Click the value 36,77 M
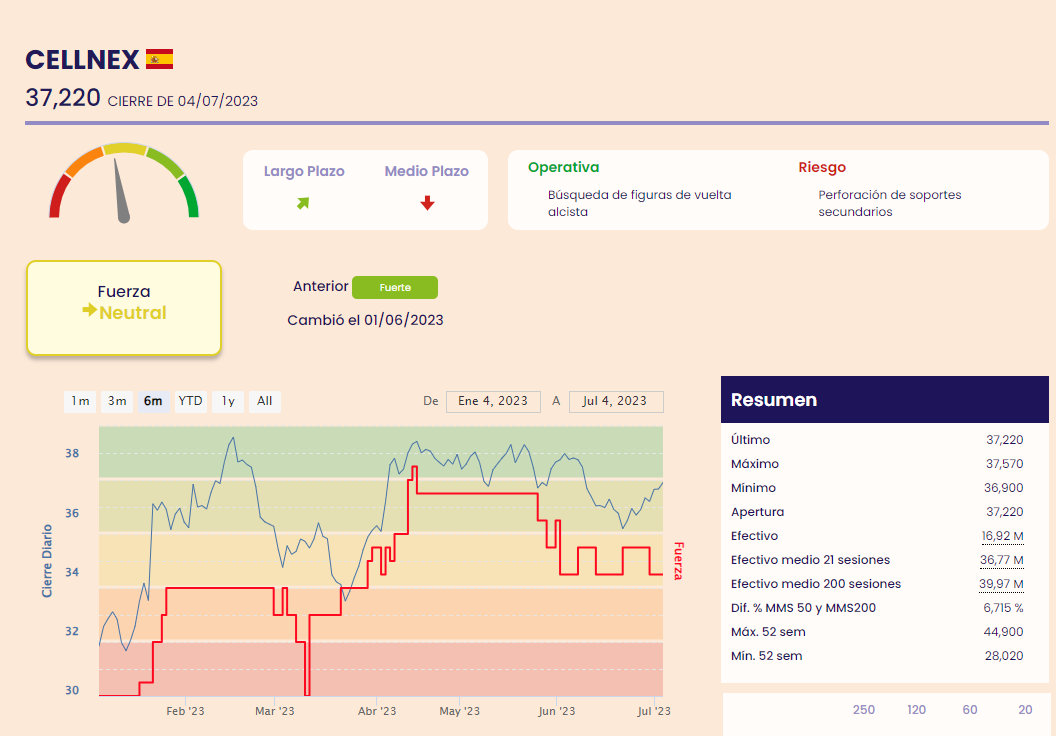Screen dimensions: 1056x736 pos(1001,560)
